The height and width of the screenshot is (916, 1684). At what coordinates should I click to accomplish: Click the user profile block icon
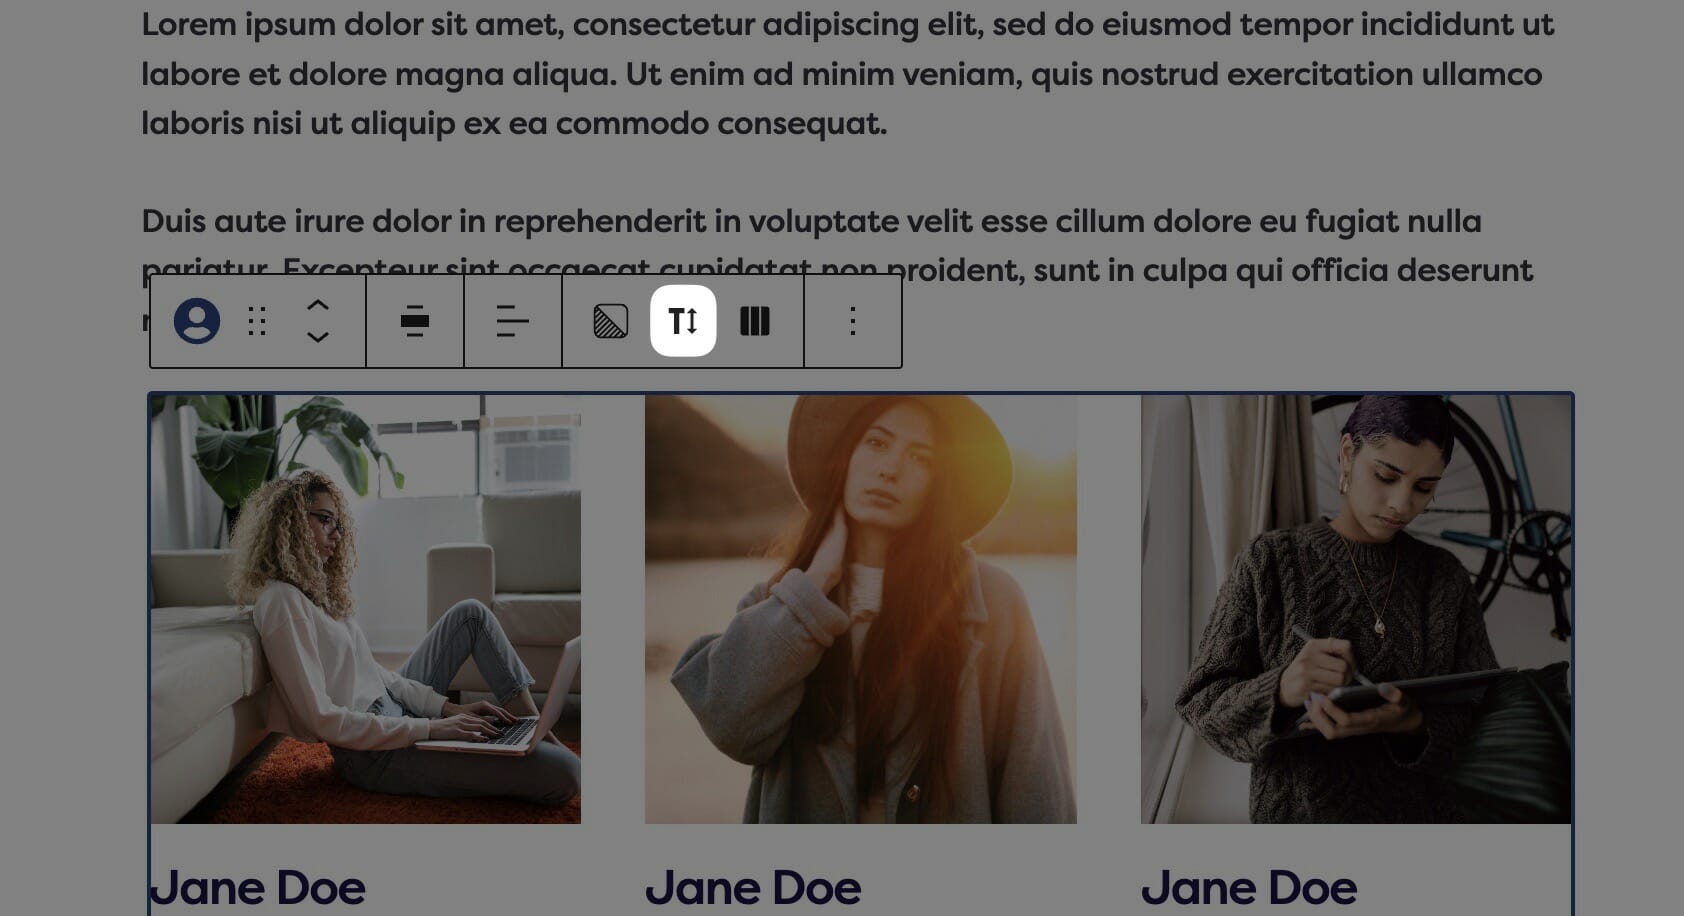(x=197, y=321)
